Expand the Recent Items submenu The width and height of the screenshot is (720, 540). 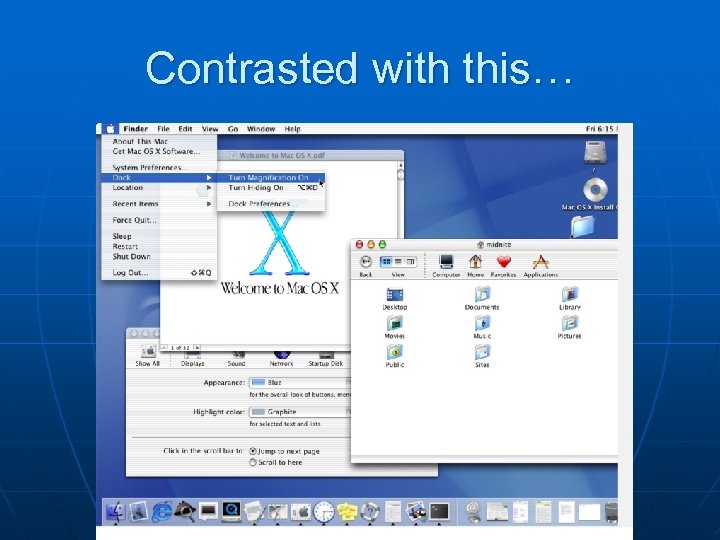[159, 204]
